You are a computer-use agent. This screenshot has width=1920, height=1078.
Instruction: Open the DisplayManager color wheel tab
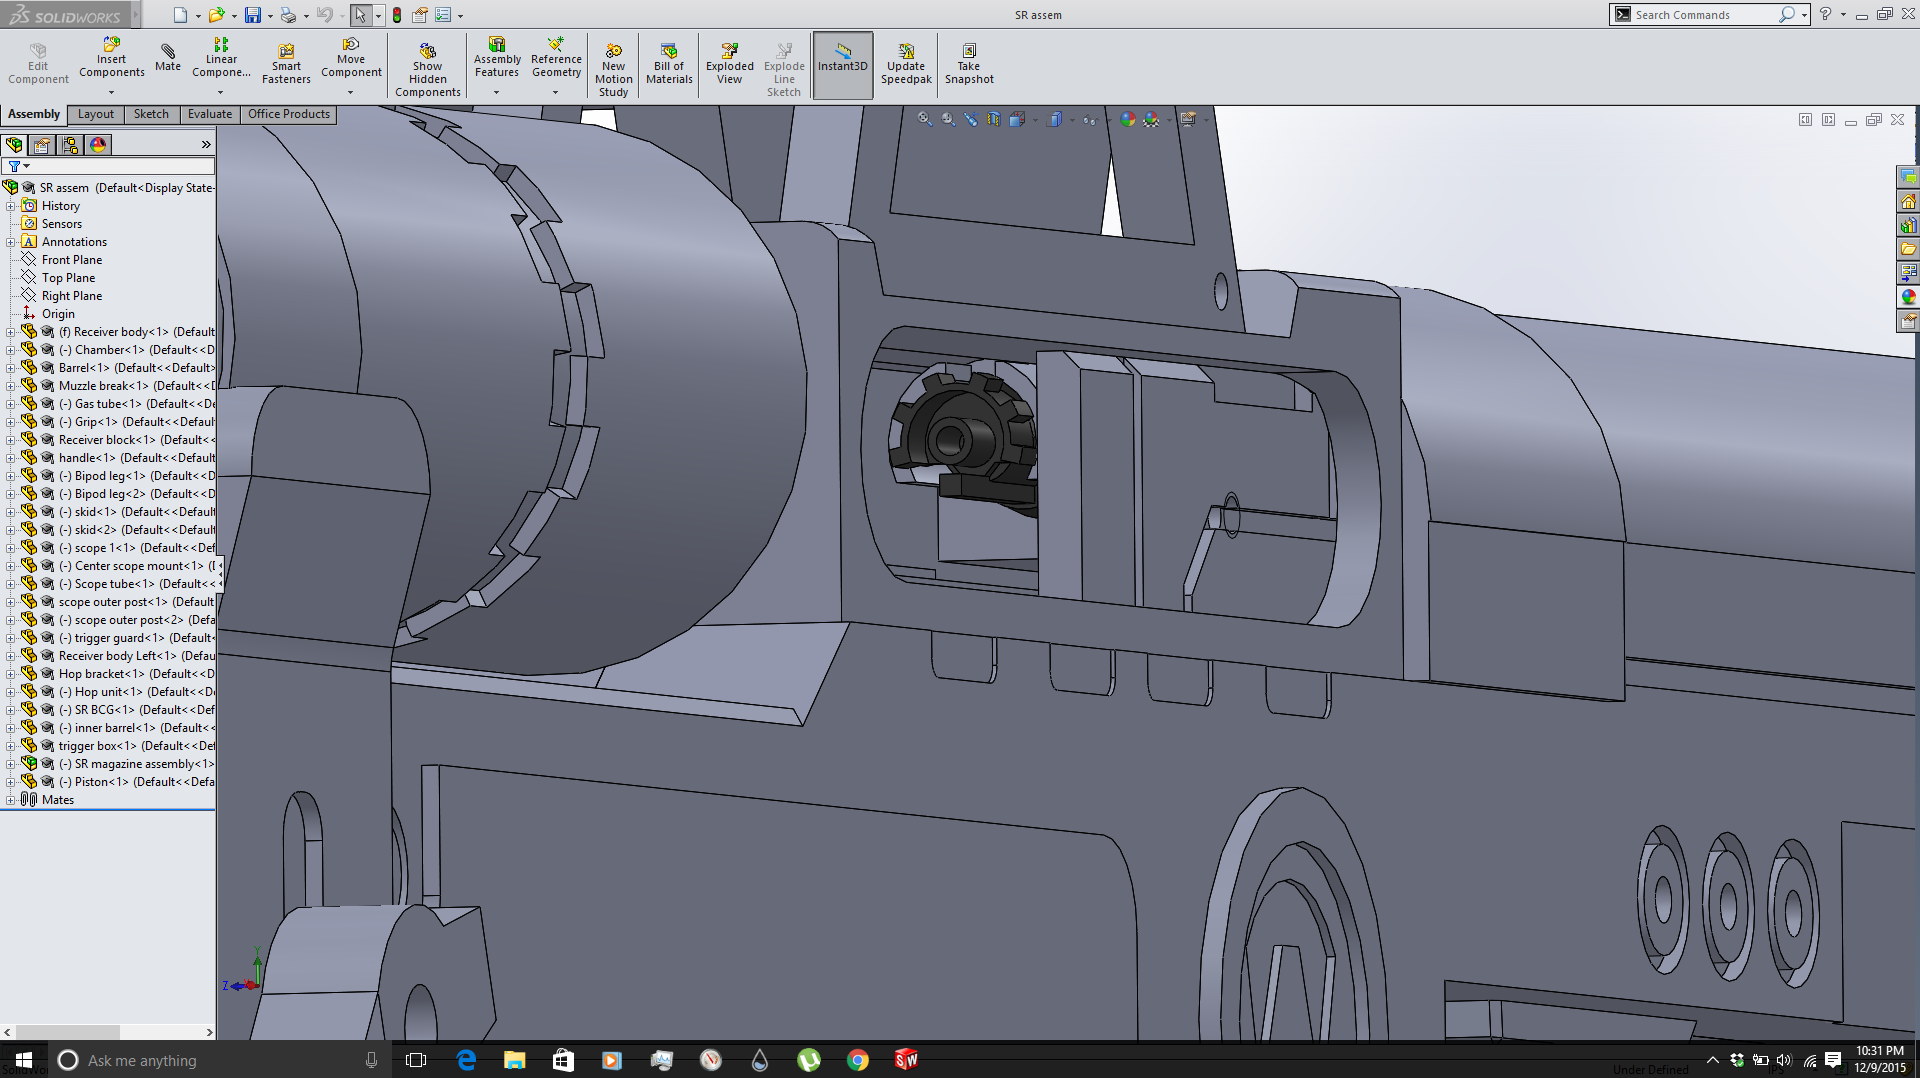pos(98,145)
